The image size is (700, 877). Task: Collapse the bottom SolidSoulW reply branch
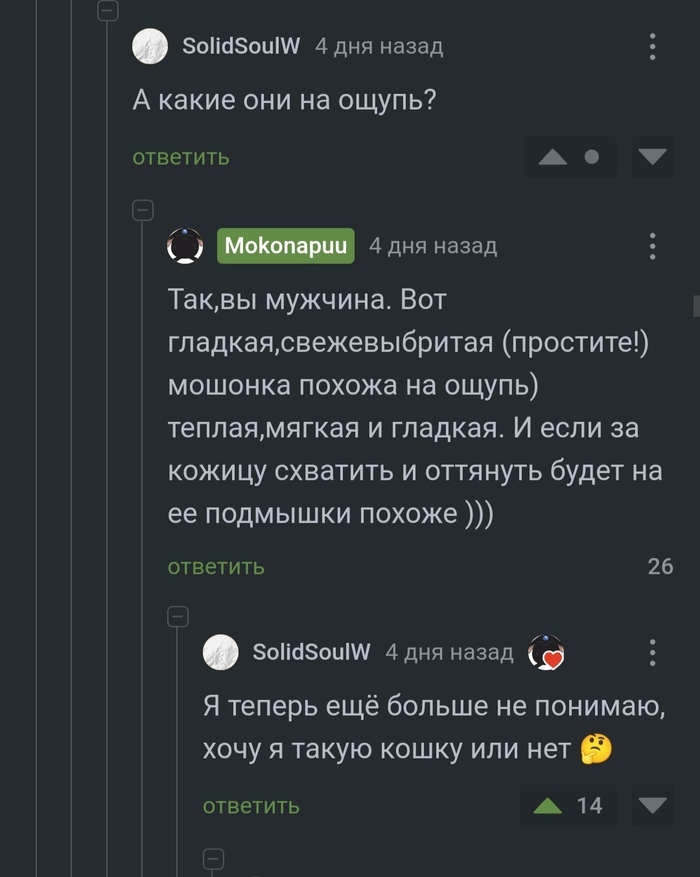point(178,617)
